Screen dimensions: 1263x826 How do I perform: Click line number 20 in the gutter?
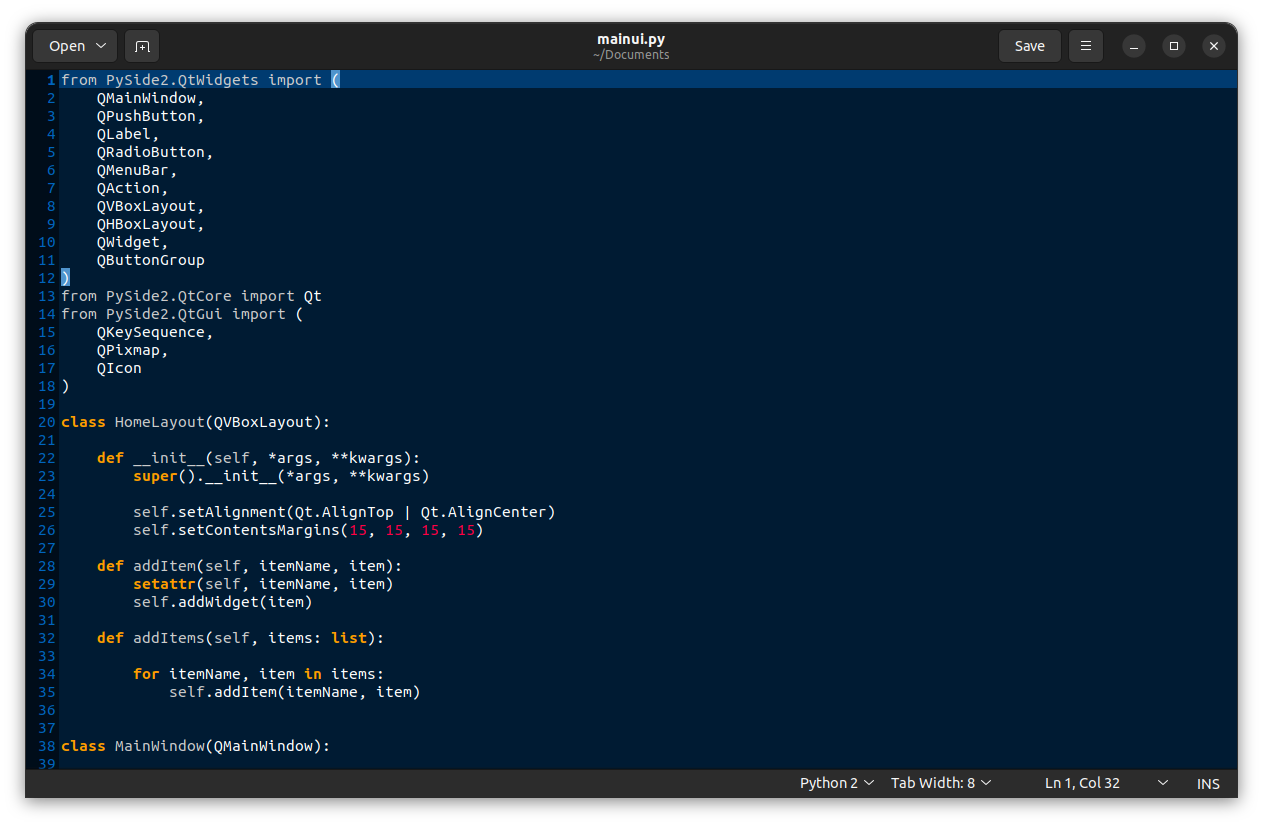coord(47,422)
